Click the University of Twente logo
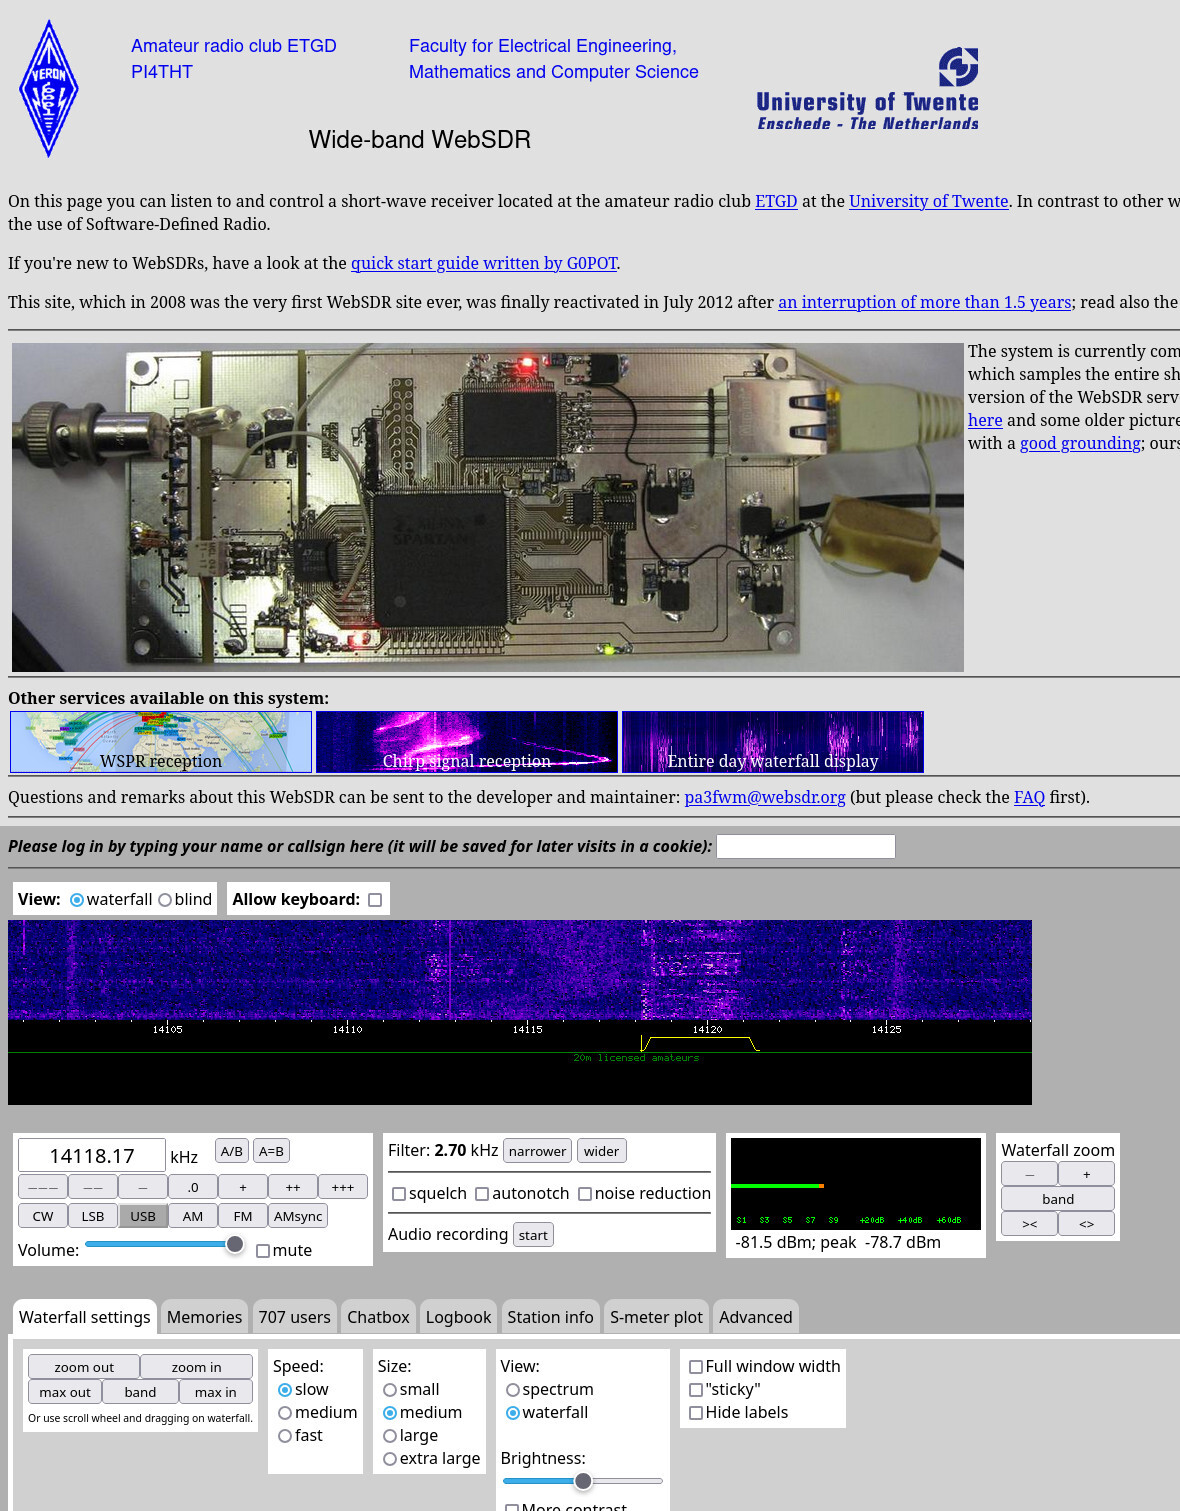Viewport: 1180px width, 1511px height. (x=867, y=90)
